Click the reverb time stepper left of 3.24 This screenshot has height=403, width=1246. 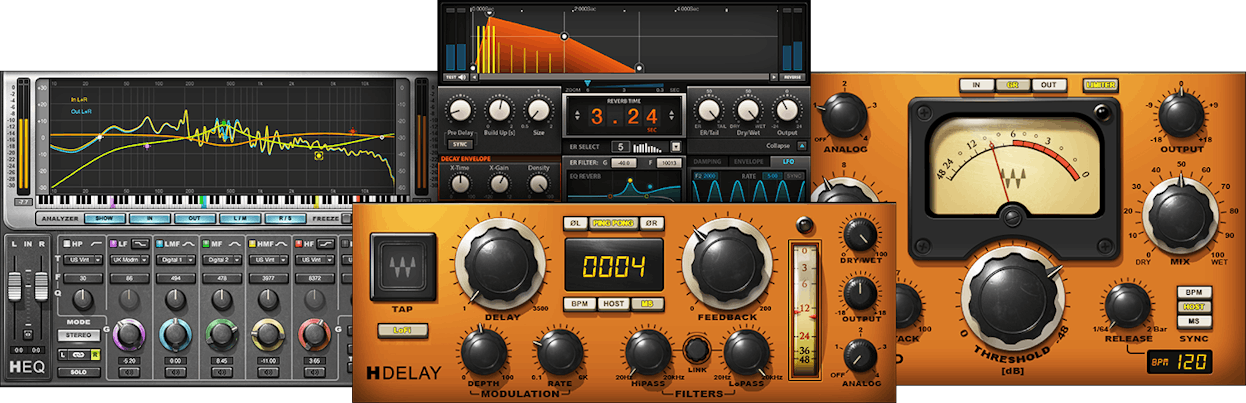577,115
